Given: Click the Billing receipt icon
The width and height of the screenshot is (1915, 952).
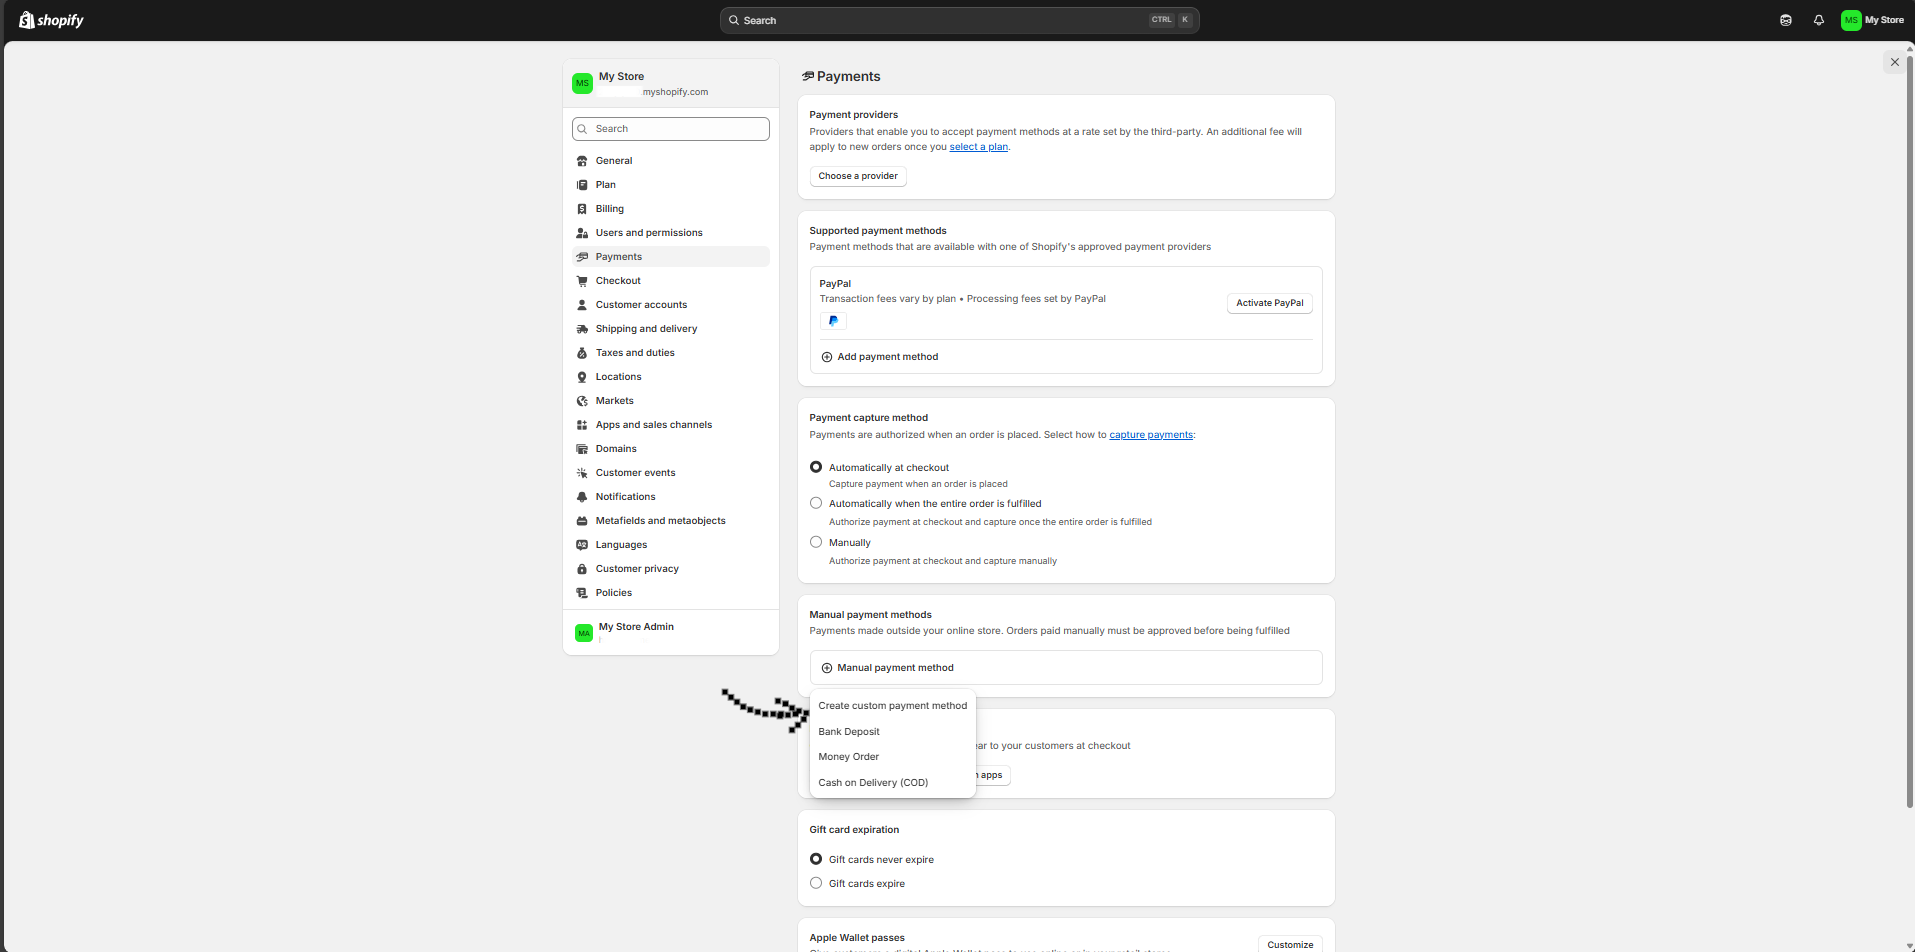Looking at the screenshot, I should click(582, 209).
